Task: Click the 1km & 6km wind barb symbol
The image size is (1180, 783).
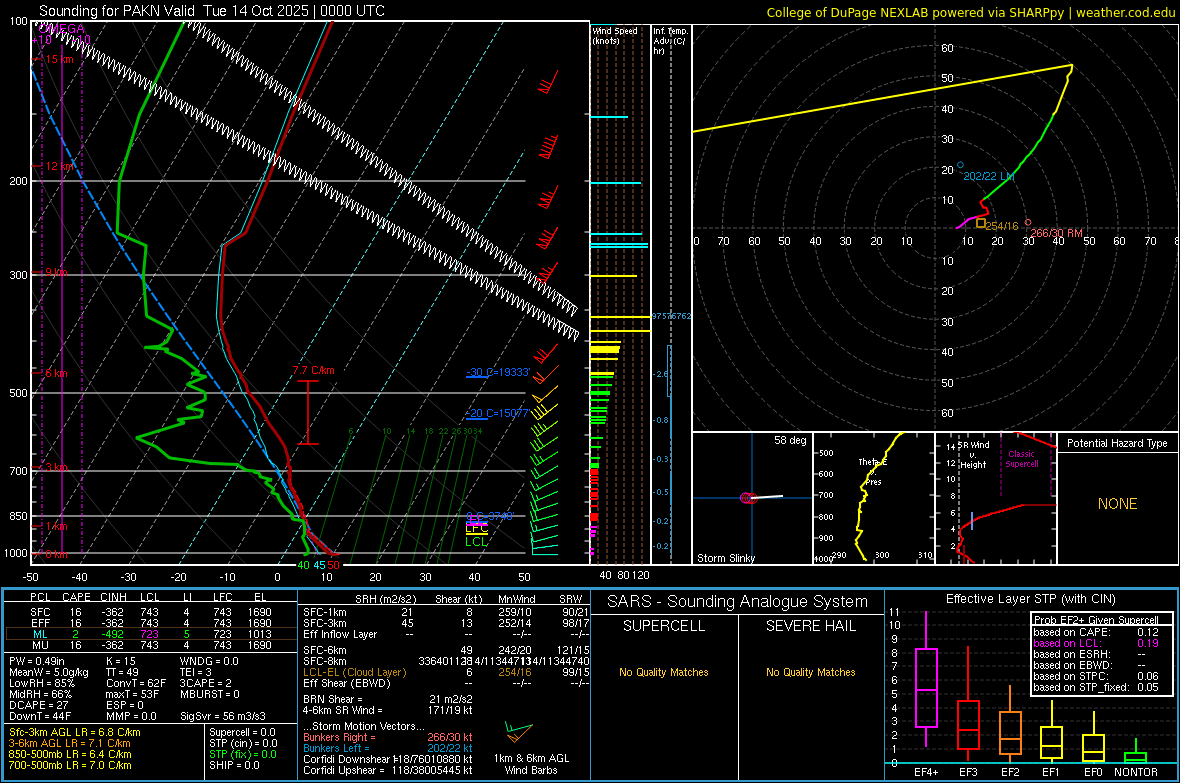Action: point(519,733)
